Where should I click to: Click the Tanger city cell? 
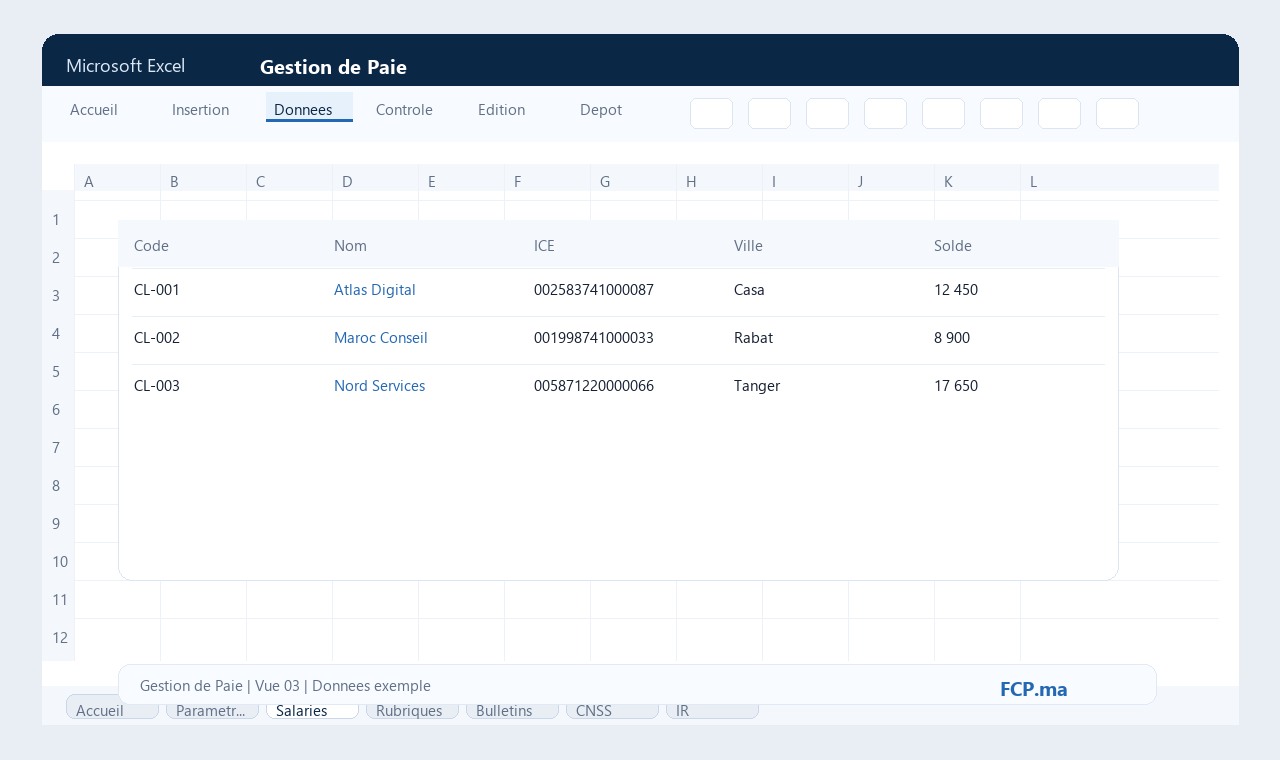click(757, 386)
